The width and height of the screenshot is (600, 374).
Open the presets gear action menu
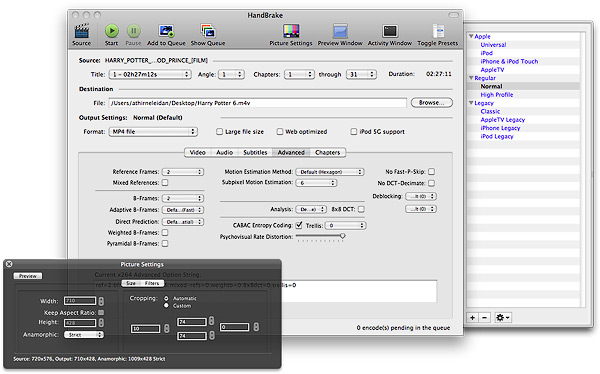pos(502,318)
